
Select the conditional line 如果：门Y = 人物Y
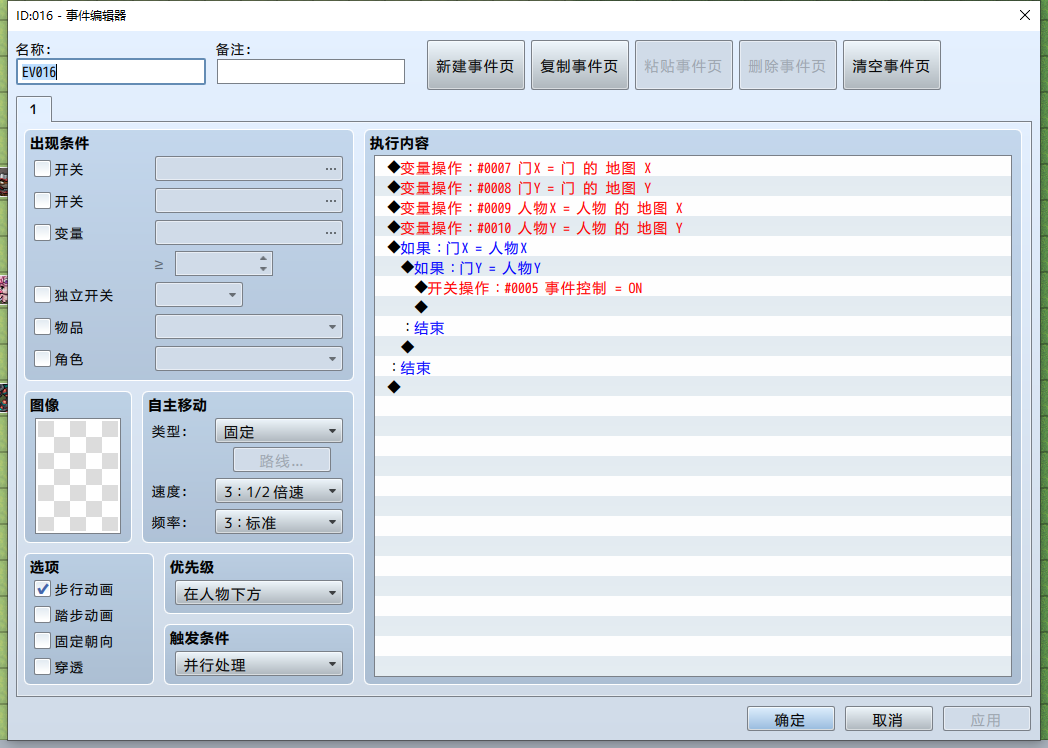click(x=692, y=267)
